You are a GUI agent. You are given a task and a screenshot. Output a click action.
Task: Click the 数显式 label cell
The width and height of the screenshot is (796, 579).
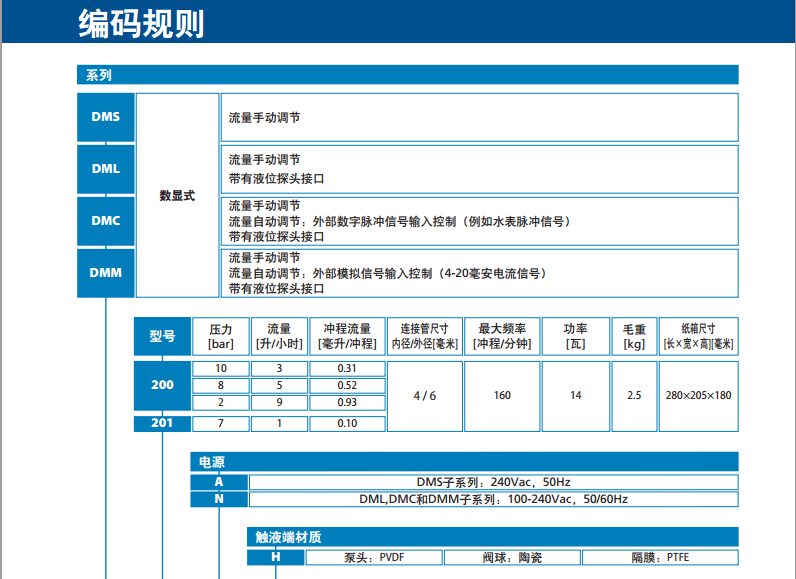pos(177,196)
